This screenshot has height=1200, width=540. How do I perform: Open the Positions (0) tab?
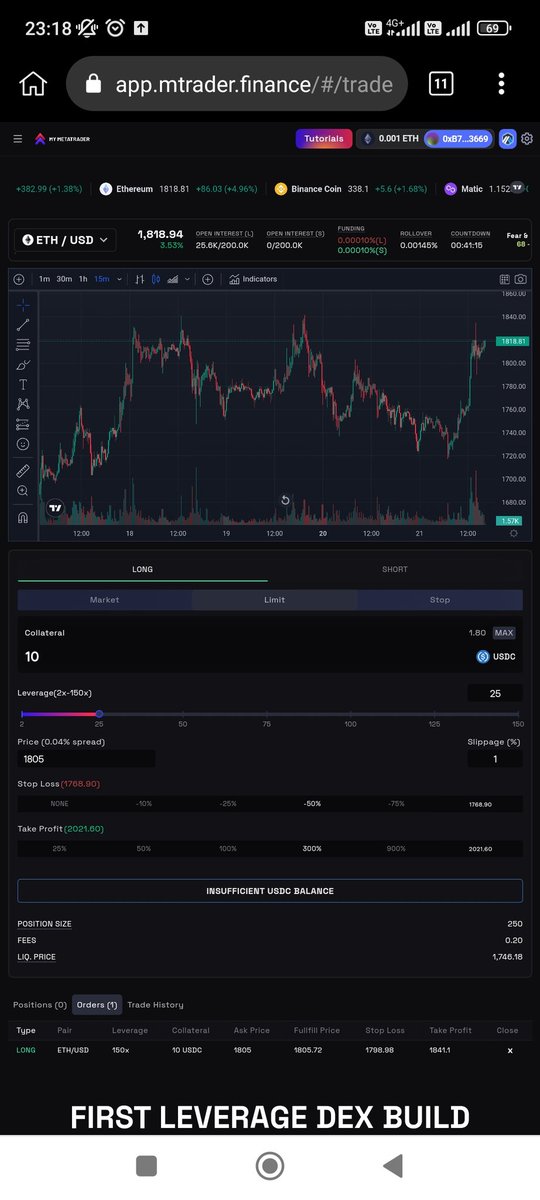40,1005
